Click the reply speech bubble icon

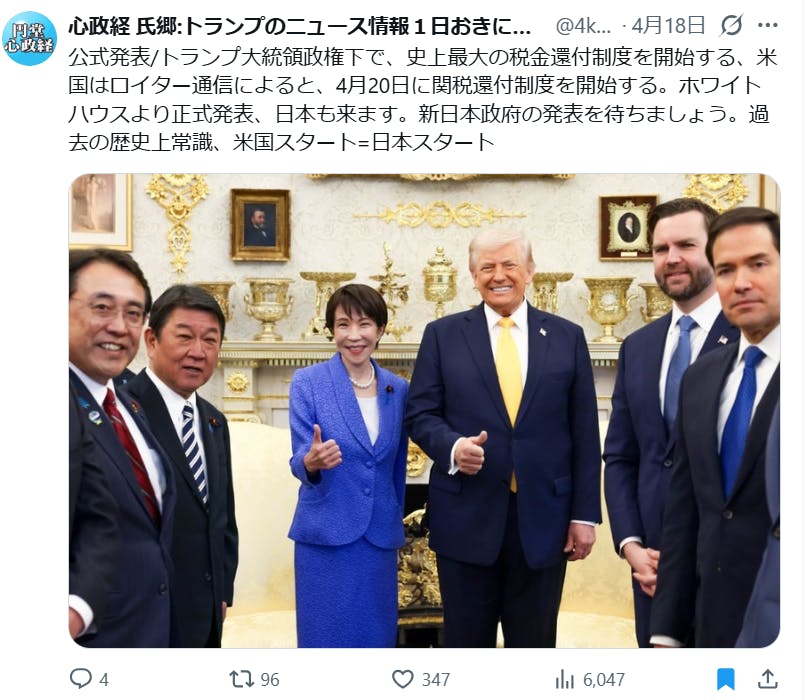[81, 679]
